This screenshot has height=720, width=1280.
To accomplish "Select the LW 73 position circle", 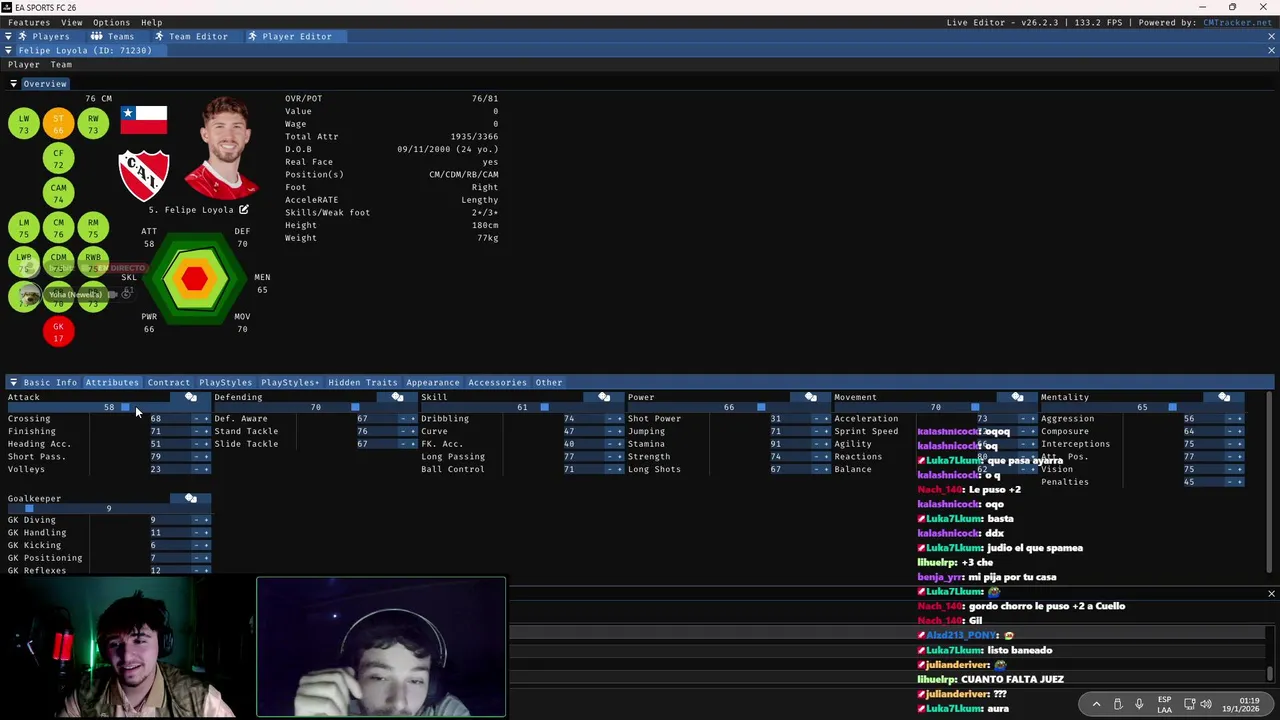I will 24,124.
